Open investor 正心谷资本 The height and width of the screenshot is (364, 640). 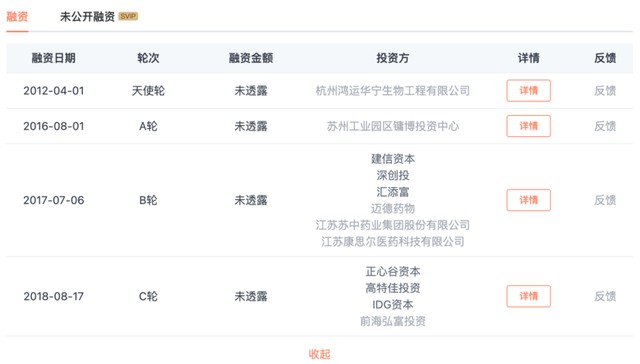pyautogui.click(x=393, y=271)
